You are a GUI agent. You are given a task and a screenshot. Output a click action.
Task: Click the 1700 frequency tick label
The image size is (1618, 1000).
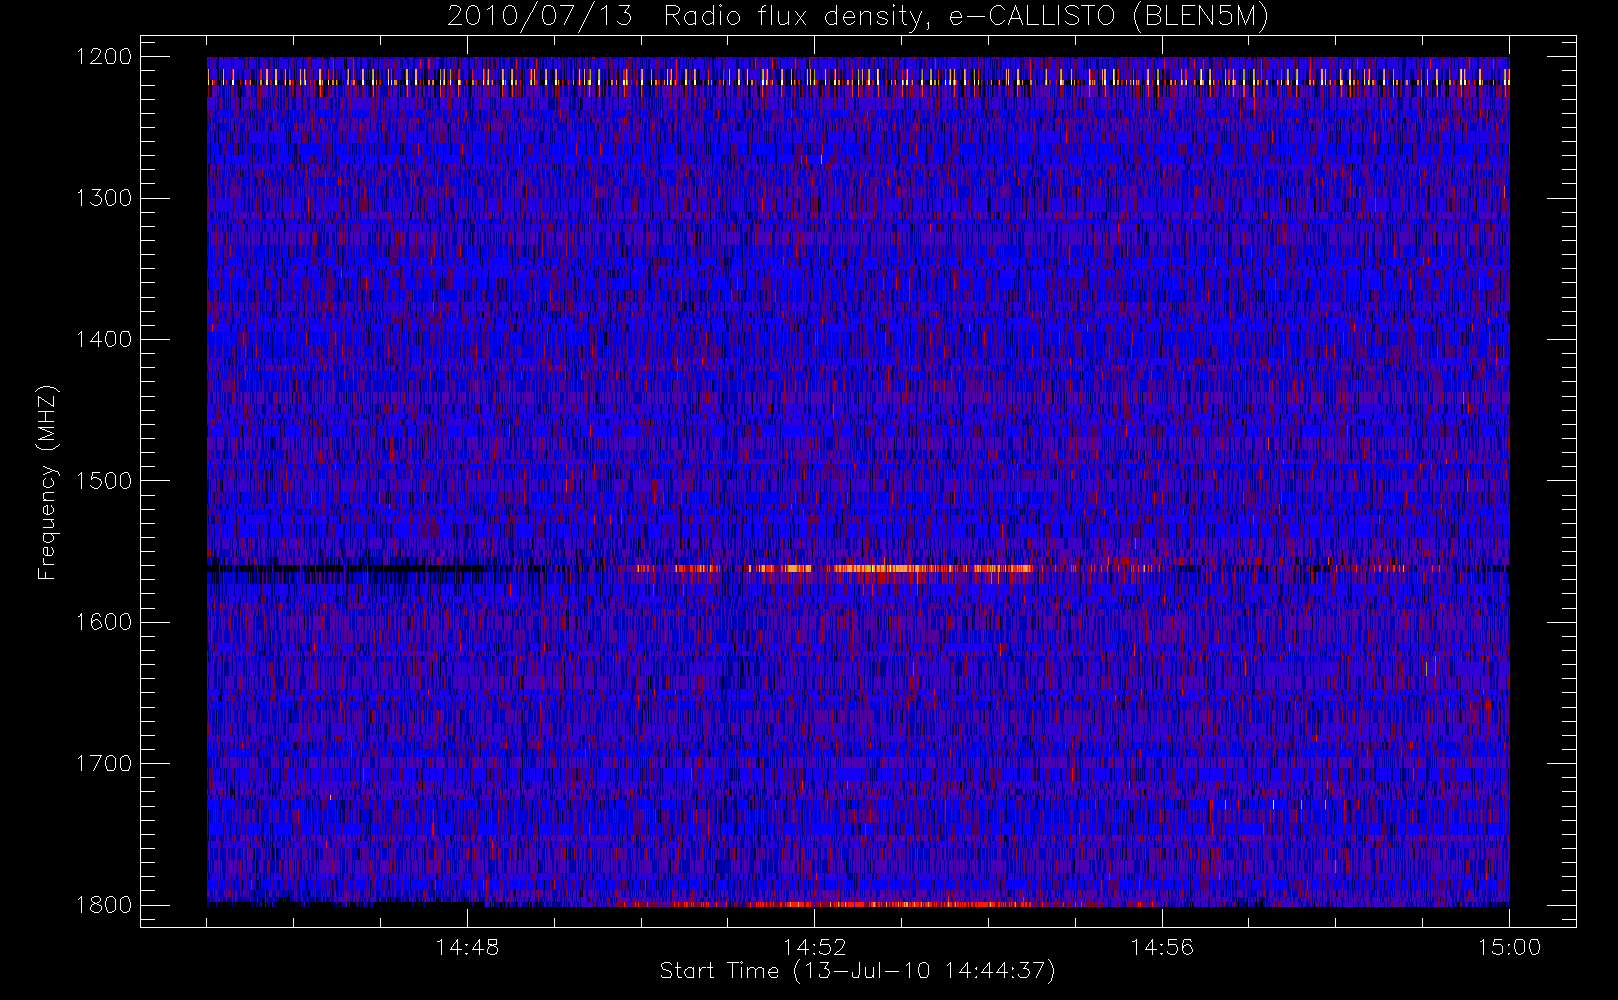coord(104,763)
